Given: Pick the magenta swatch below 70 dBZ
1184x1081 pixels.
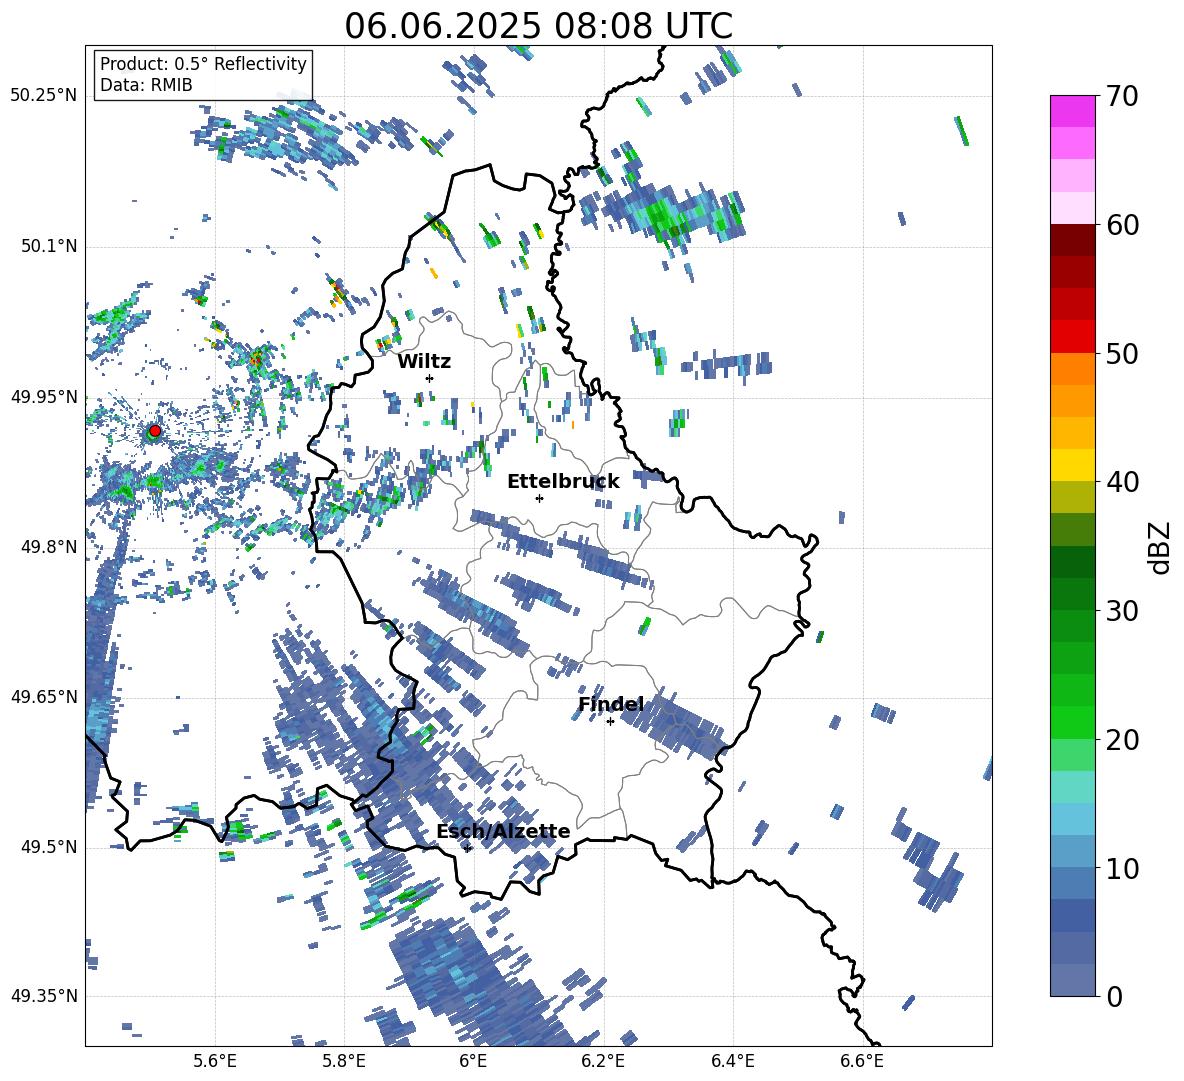Looking at the screenshot, I should tap(1072, 112).
